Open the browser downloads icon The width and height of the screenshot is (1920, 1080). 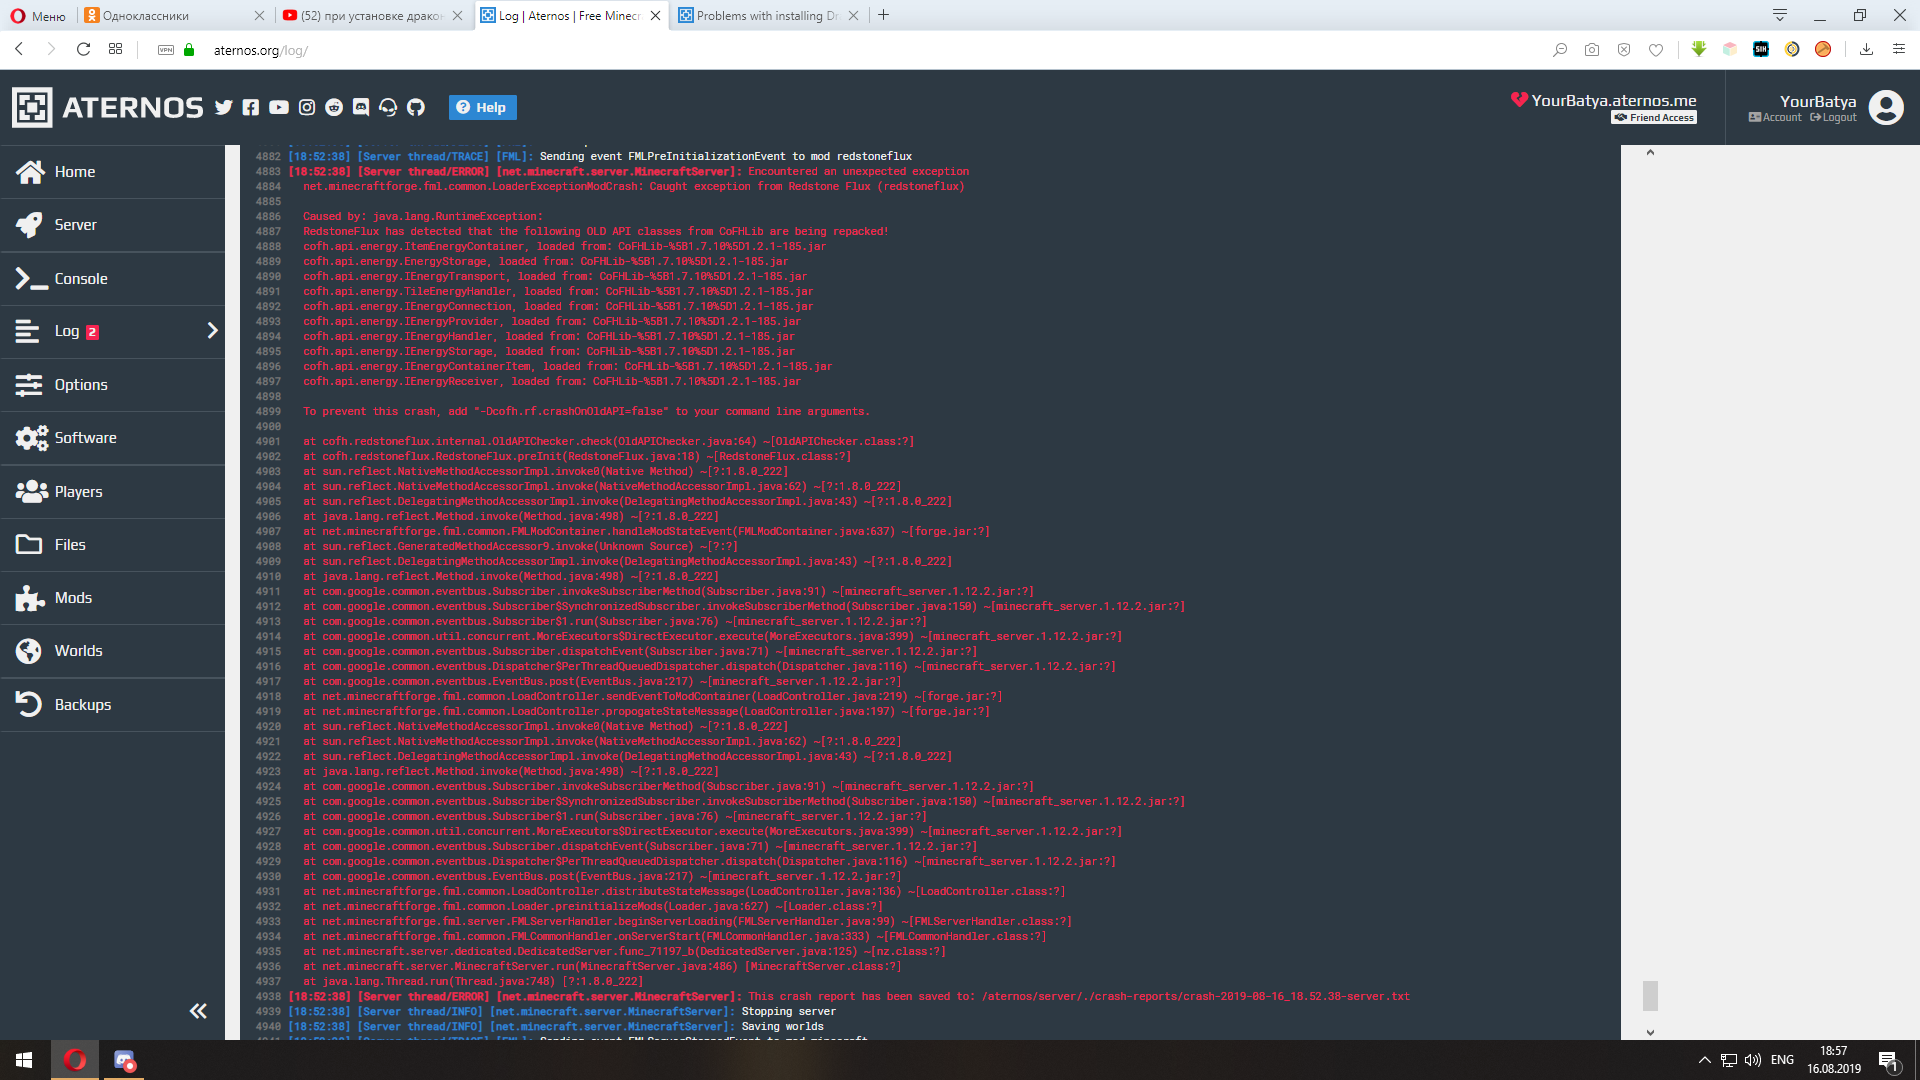1866,49
